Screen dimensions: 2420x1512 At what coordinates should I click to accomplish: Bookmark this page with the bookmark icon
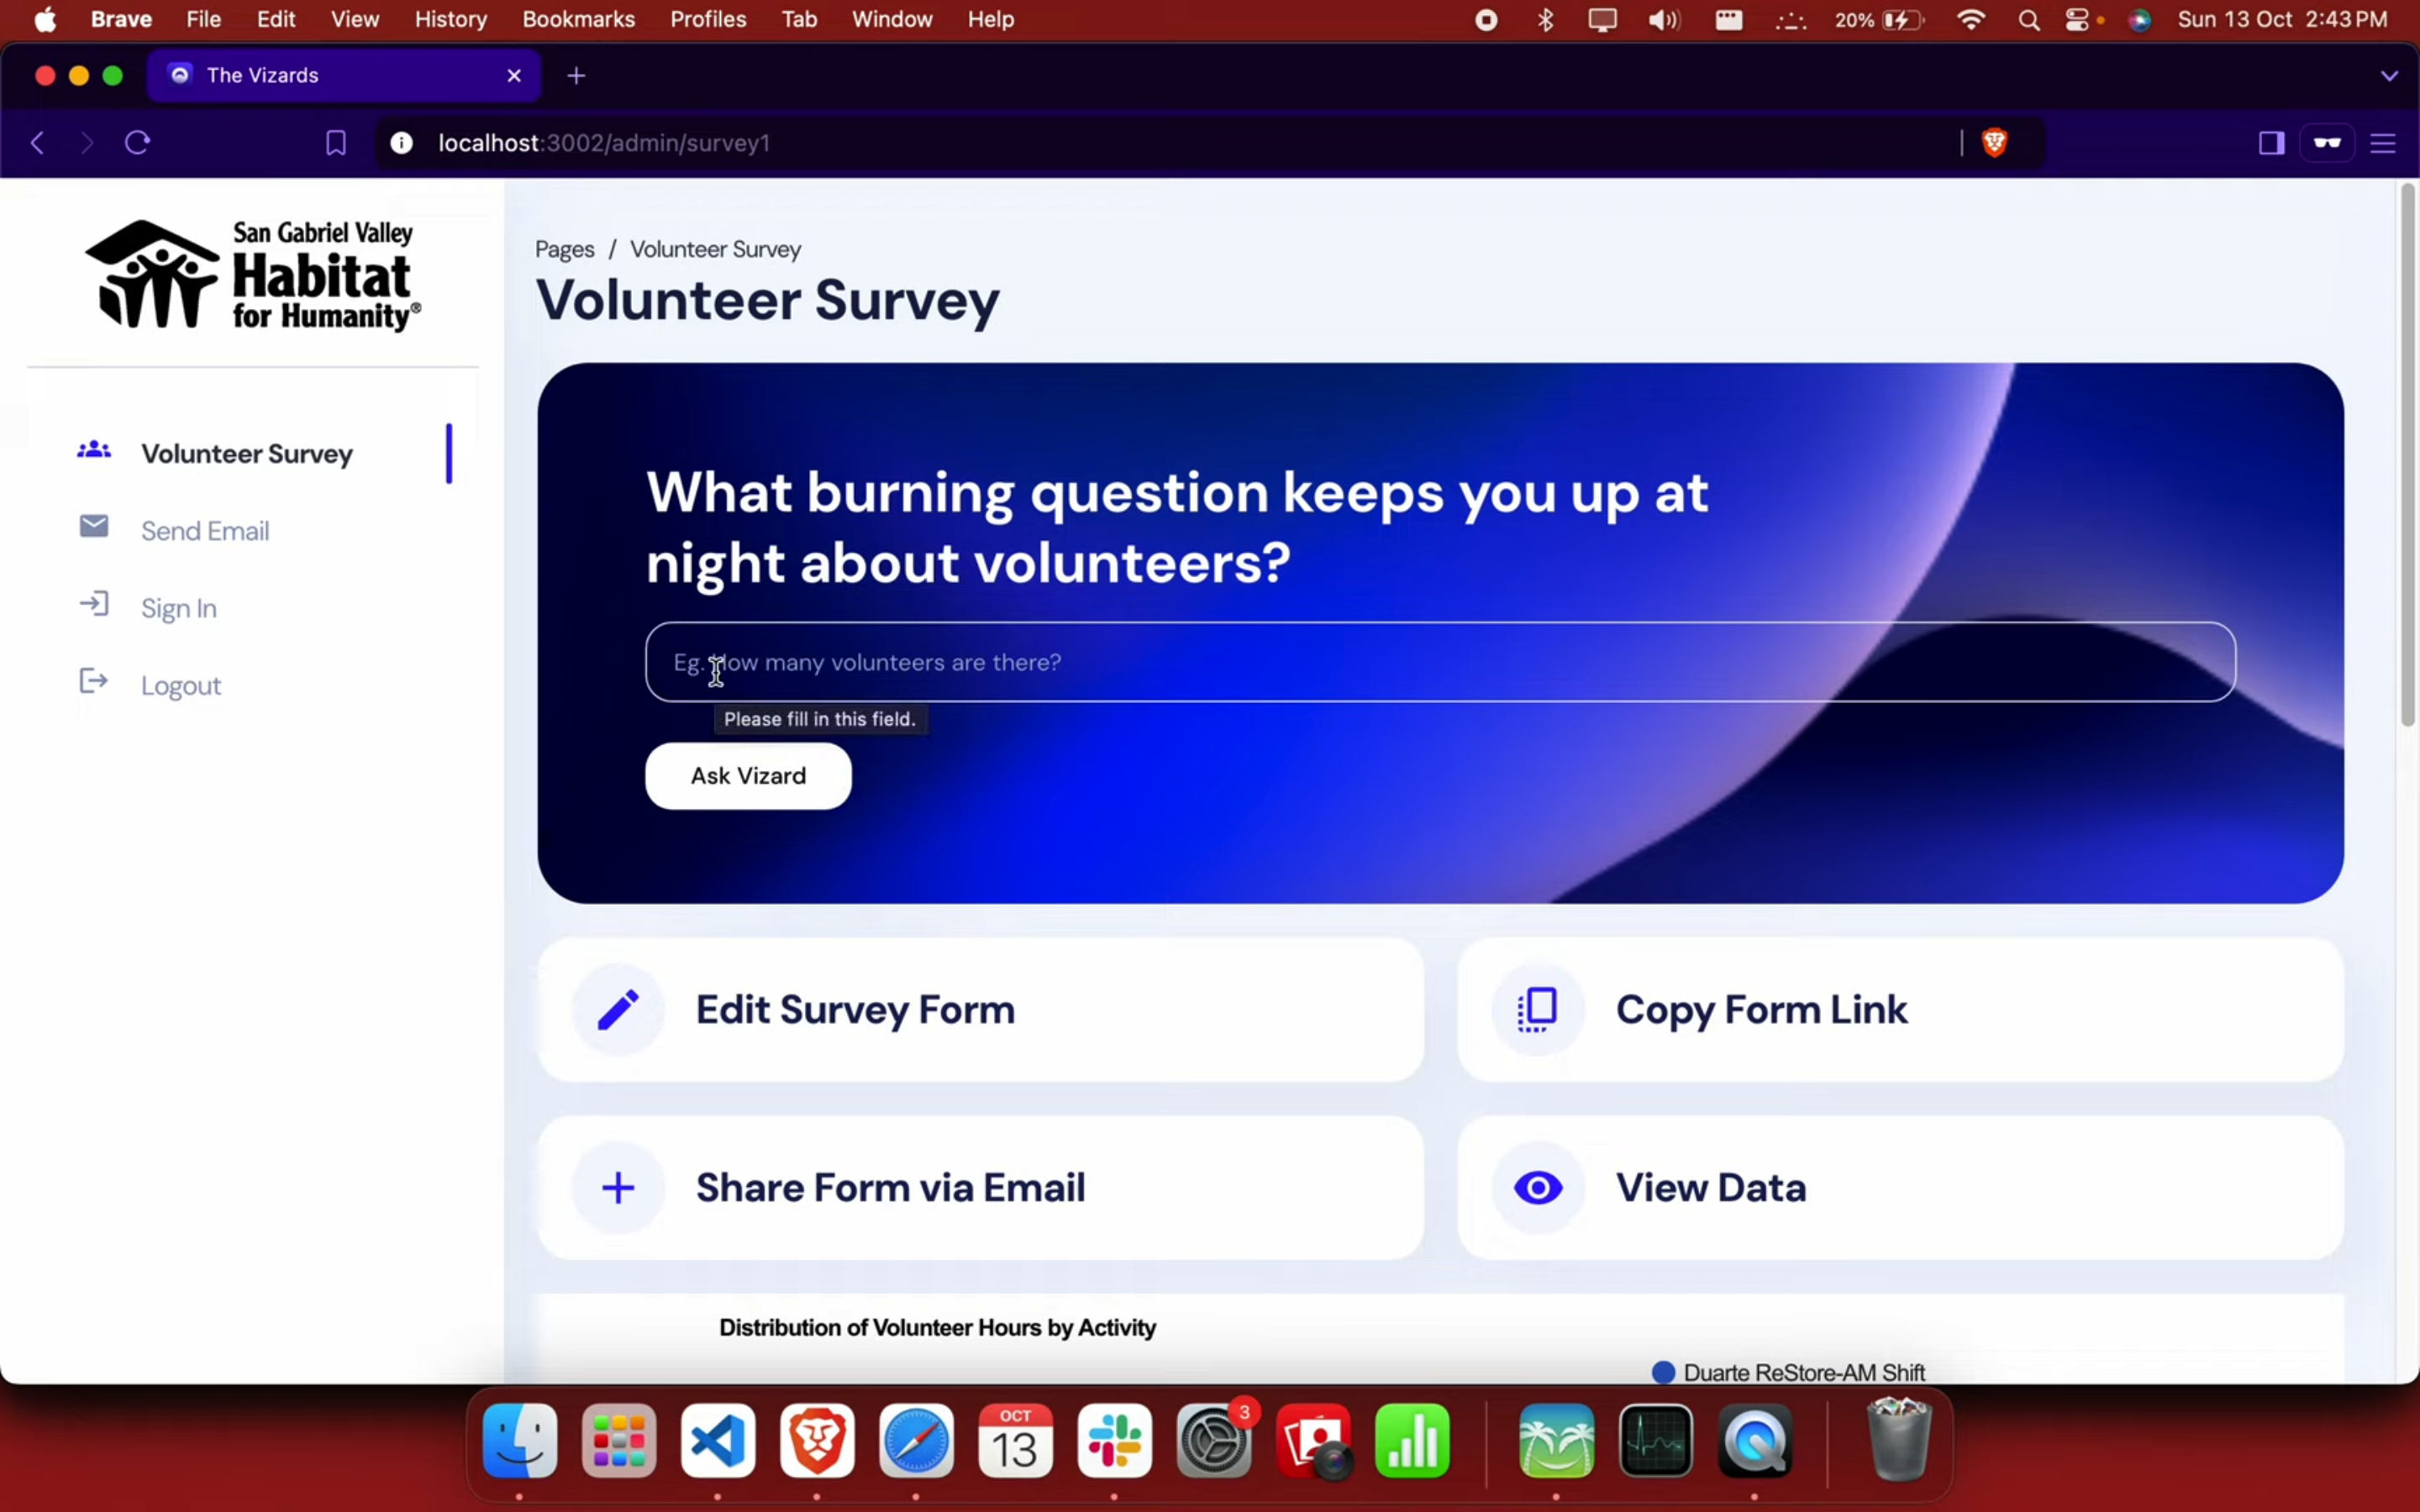point(336,143)
